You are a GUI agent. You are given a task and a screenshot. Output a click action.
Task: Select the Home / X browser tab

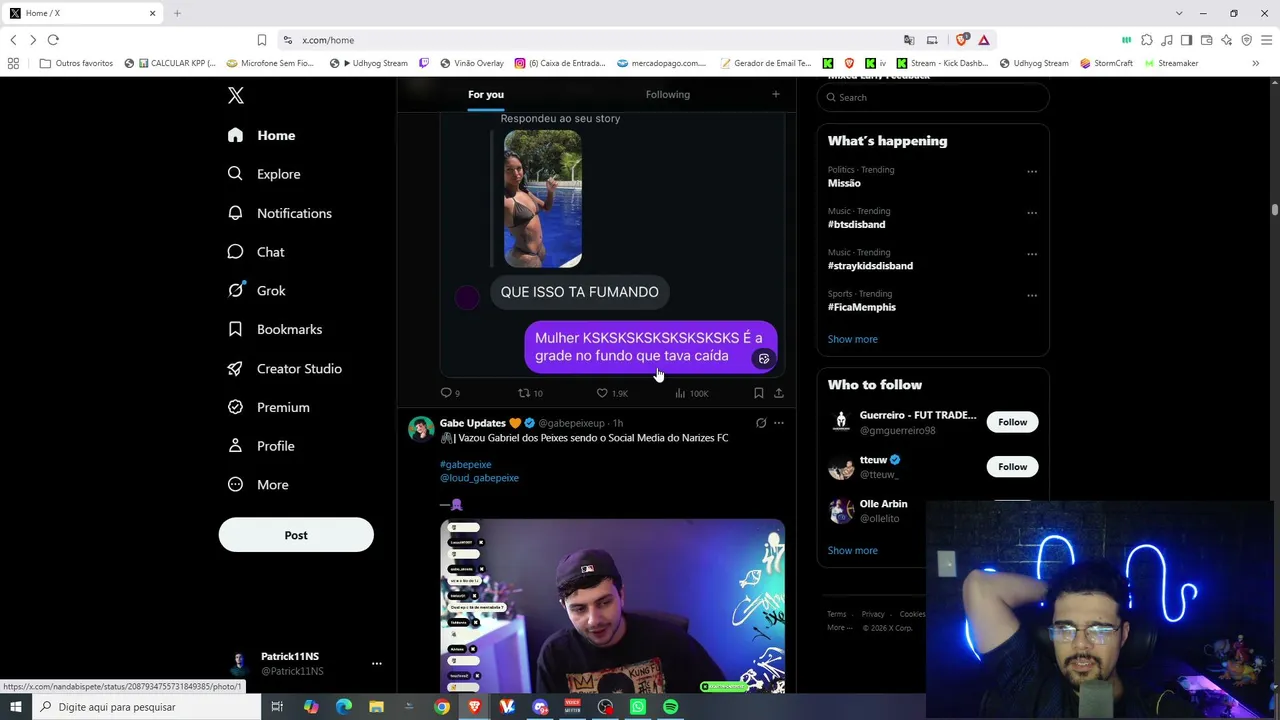tap(82, 13)
